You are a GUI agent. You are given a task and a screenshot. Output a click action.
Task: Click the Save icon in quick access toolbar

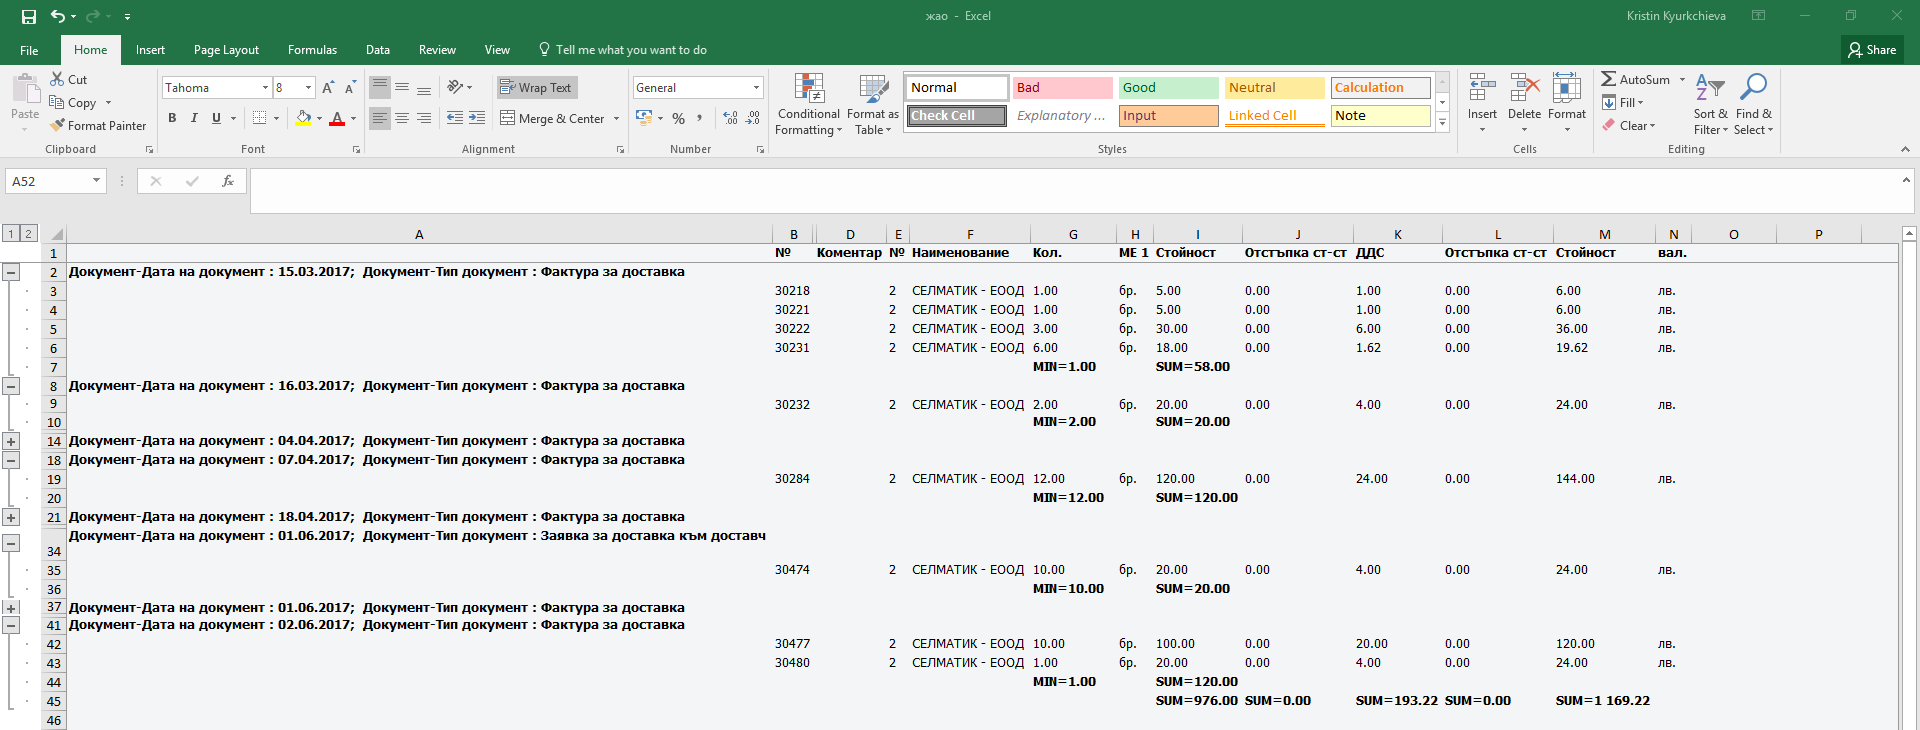point(28,16)
